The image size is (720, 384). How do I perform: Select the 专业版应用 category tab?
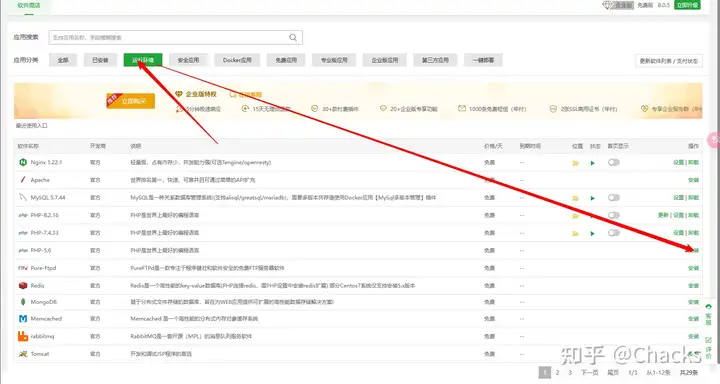[334, 60]
